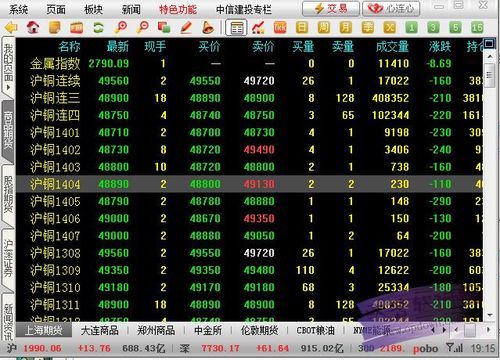This screenshot has height=360, width=500.
Task: Expand the arrow under 我的页面 side tab
Action: [x=8, y=87]
